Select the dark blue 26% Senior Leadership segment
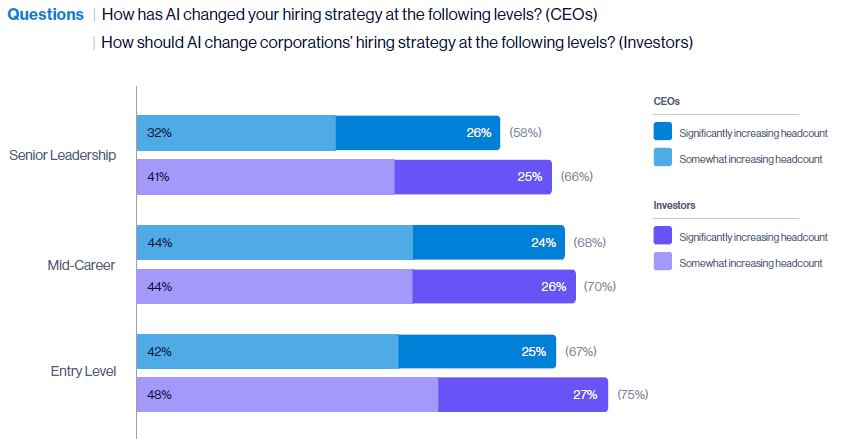 (x=417, y=132)
